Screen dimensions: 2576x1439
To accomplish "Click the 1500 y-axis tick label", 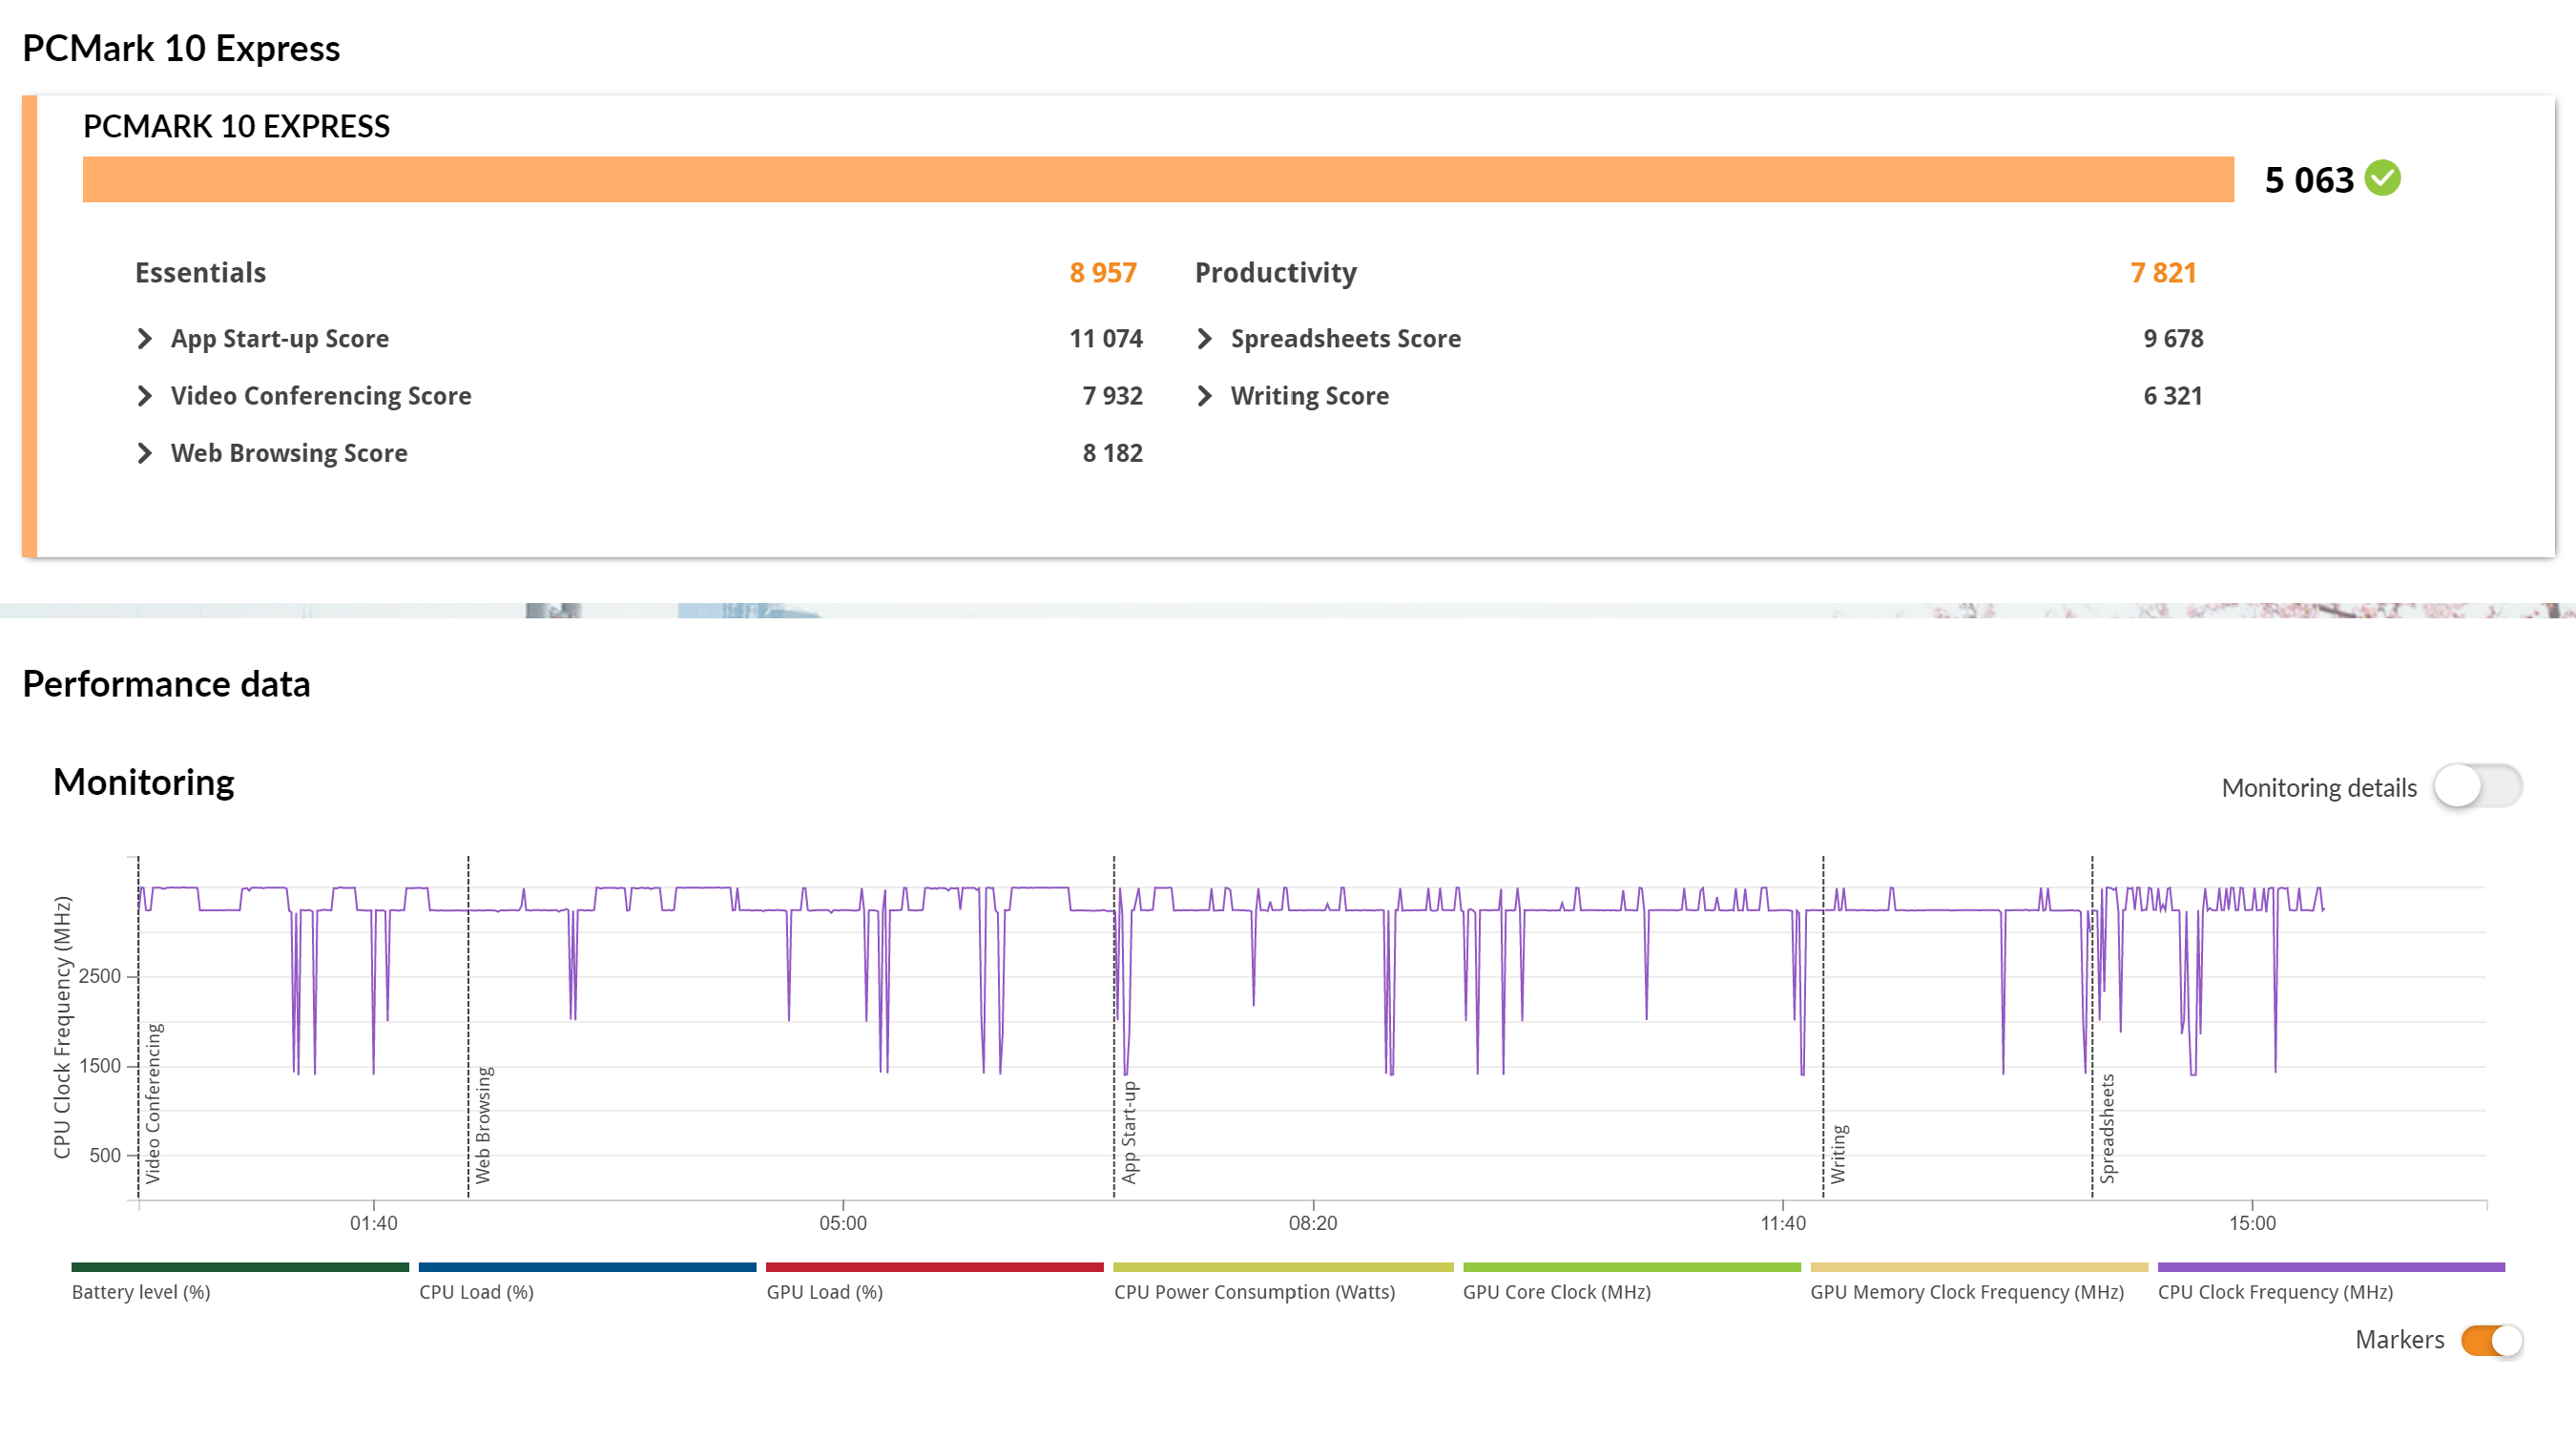I will pyautogui.click(x=99, y=1066).
